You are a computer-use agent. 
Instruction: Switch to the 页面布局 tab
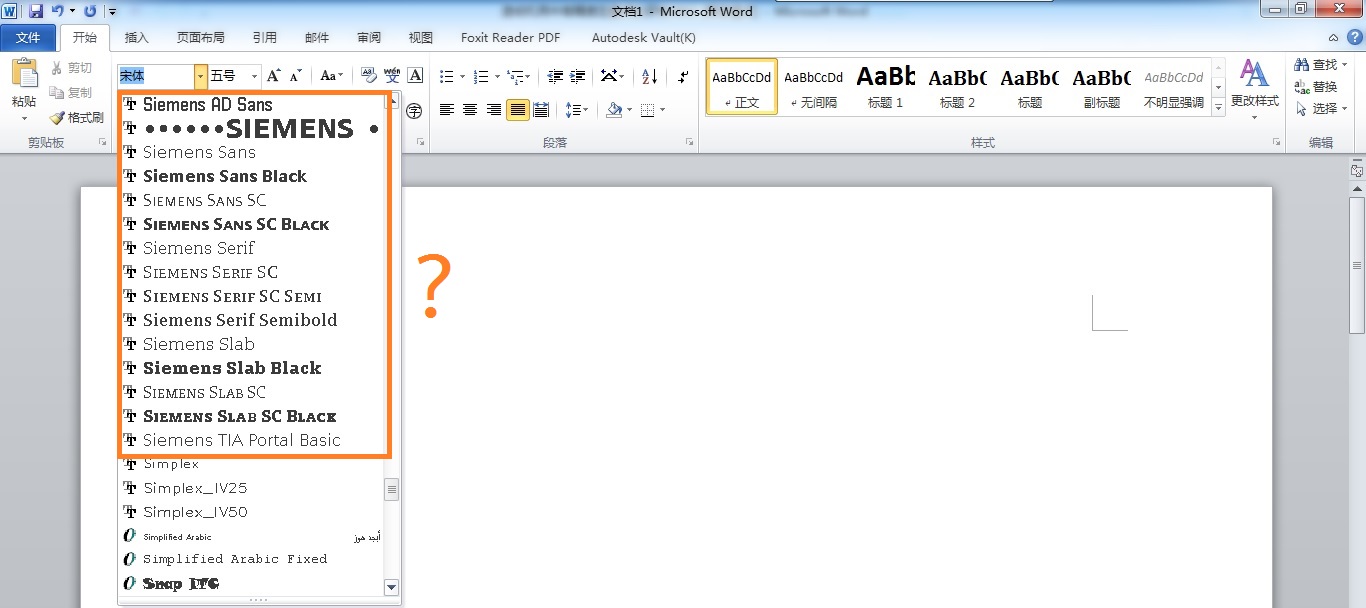pyautogui.click(x=200, y=38)
